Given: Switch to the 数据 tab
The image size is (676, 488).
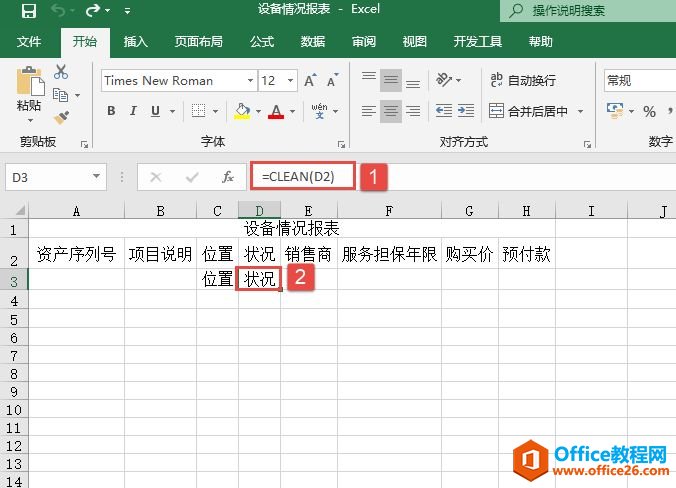Looking at the screenshot, I should [313, 42].
